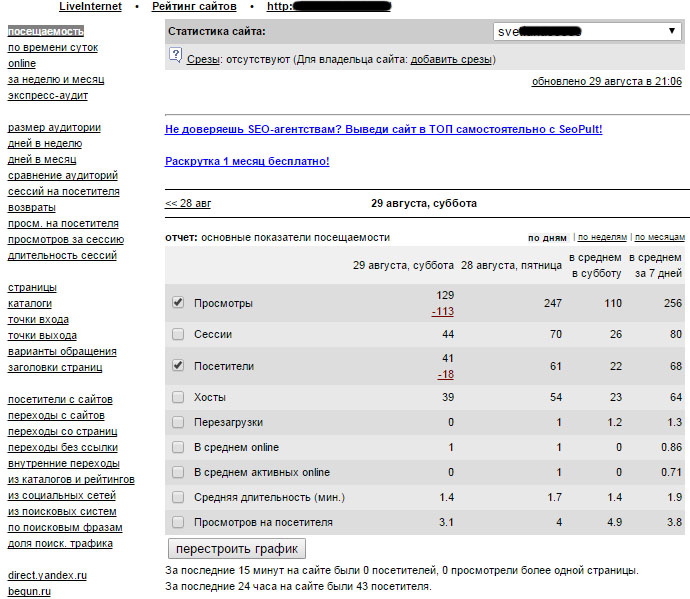Tick the Хосты checkbox
The image size is (690, 599).
[178, 397]
